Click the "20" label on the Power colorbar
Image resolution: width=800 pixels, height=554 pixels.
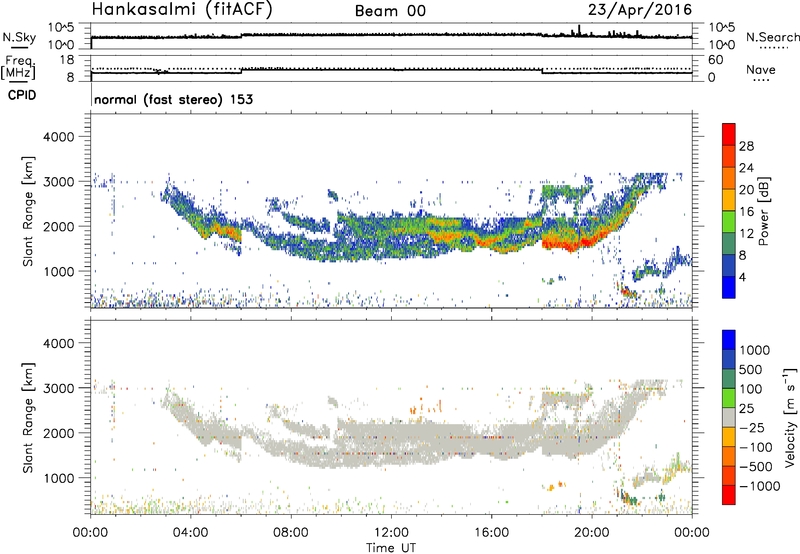pos(746,190)
